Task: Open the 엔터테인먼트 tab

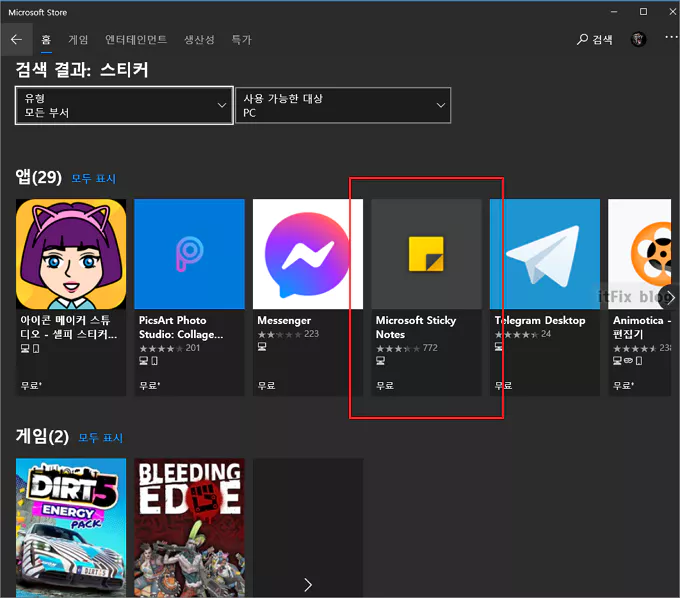Action: click(x=136, y=40)
